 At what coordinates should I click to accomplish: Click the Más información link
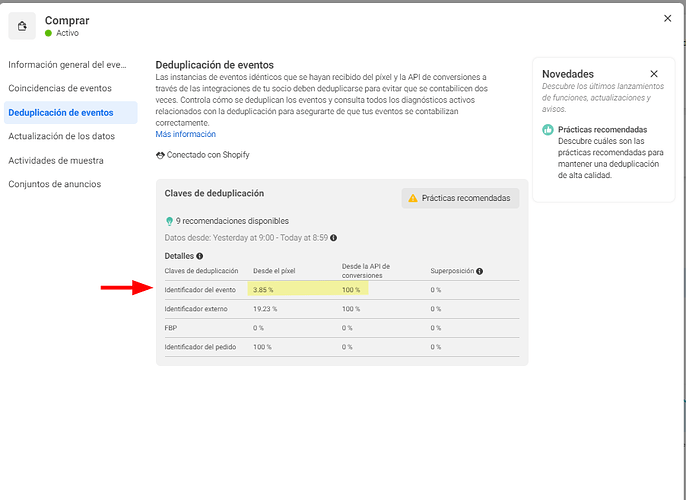coord(186,134)
